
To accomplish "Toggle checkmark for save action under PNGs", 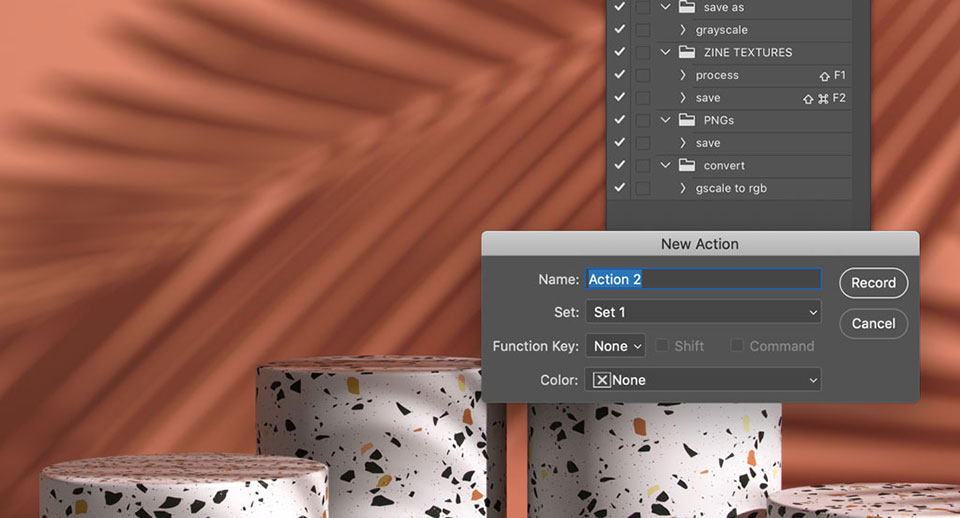I will pyautogui.click(x=620, y=143).
